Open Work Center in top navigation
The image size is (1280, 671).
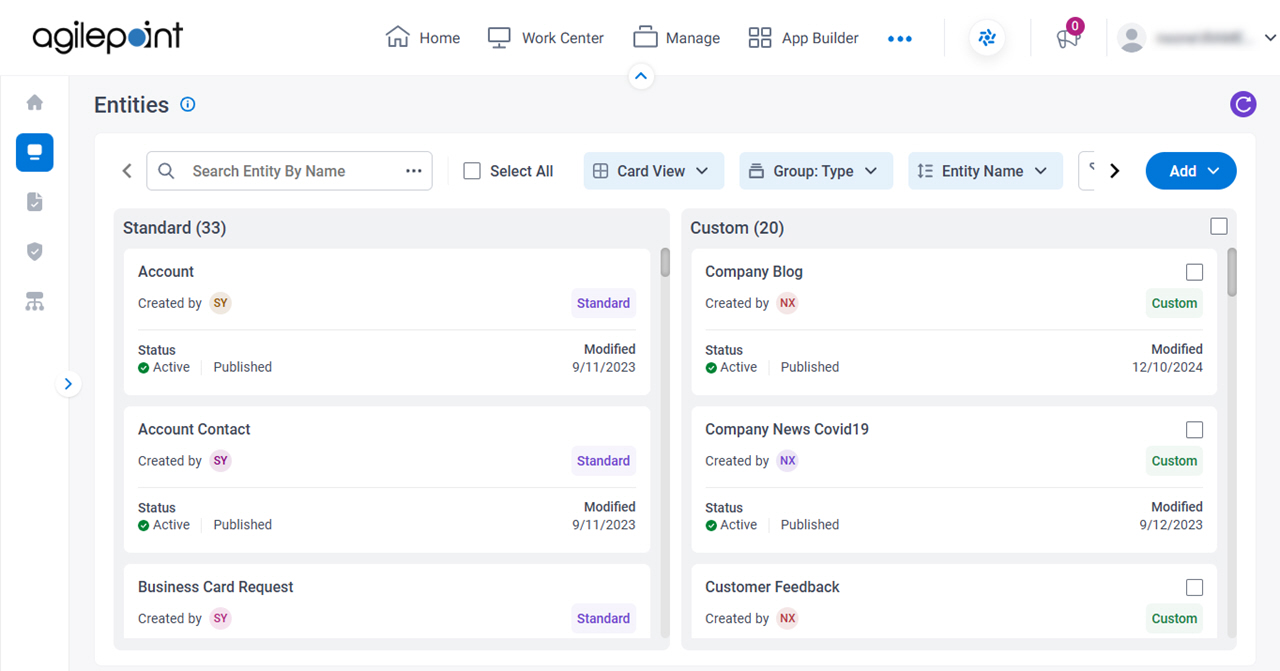coord(546,38)
